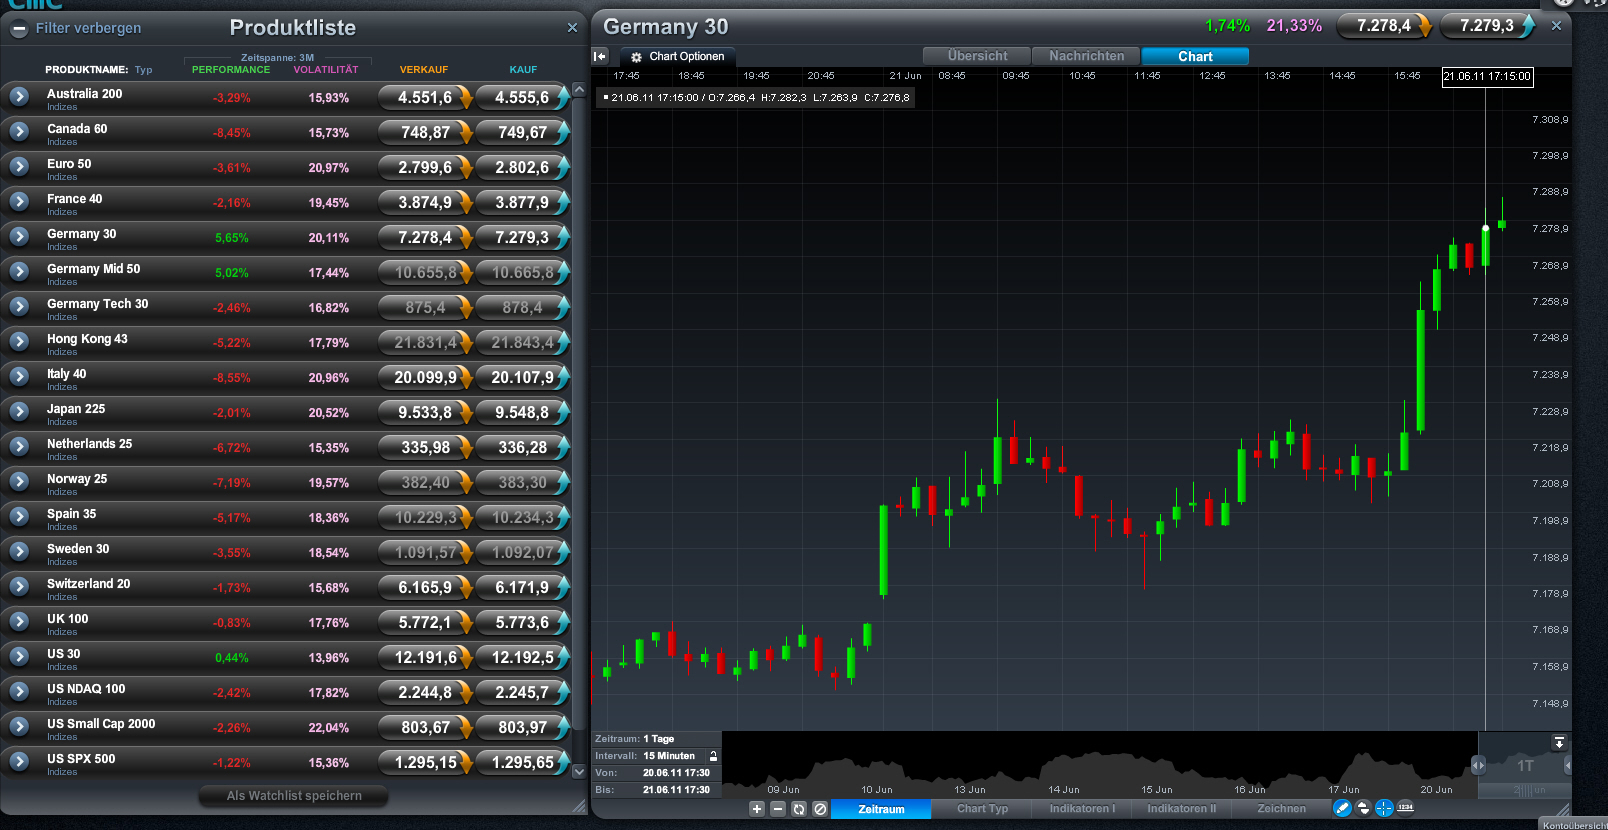The width and height of the screenshot is (1608, 830).
Task: Click the product list scroll-up arrow
Action: click(578, 90)
